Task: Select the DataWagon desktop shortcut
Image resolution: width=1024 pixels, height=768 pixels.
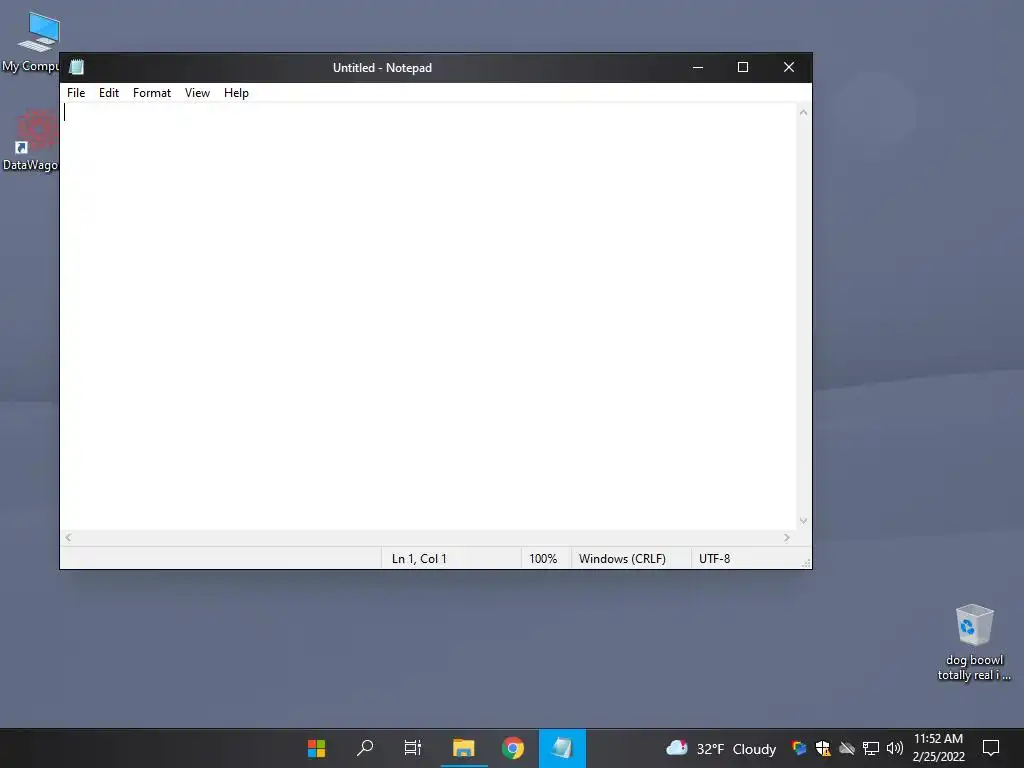Action: (x=30, y=140)
